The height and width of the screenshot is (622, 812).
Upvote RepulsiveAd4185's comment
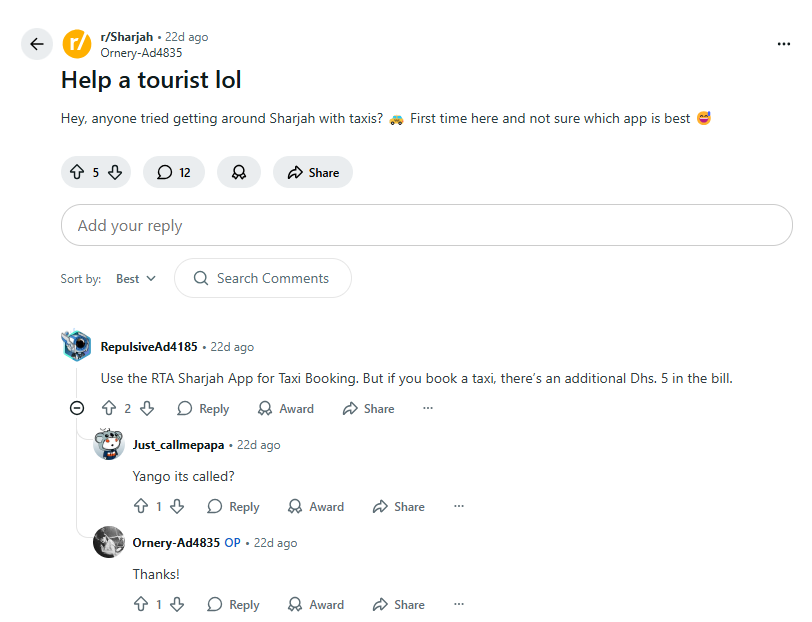click(x=109, y=408)
